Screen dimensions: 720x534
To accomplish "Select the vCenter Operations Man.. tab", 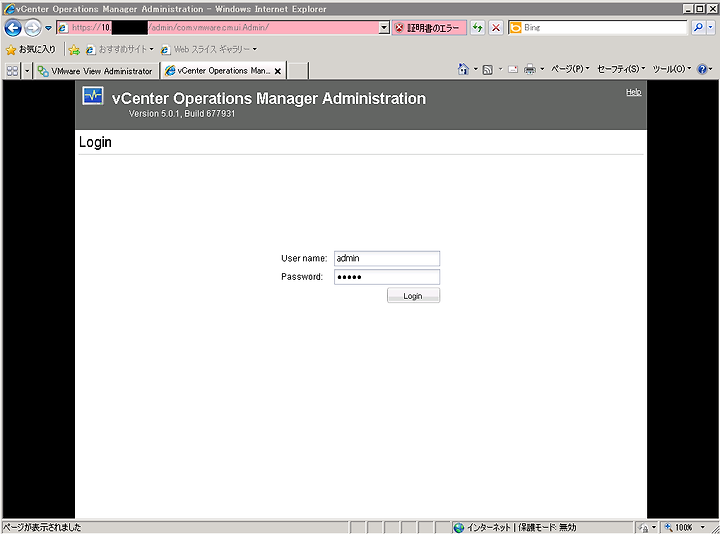I will (x=218, y=71).
